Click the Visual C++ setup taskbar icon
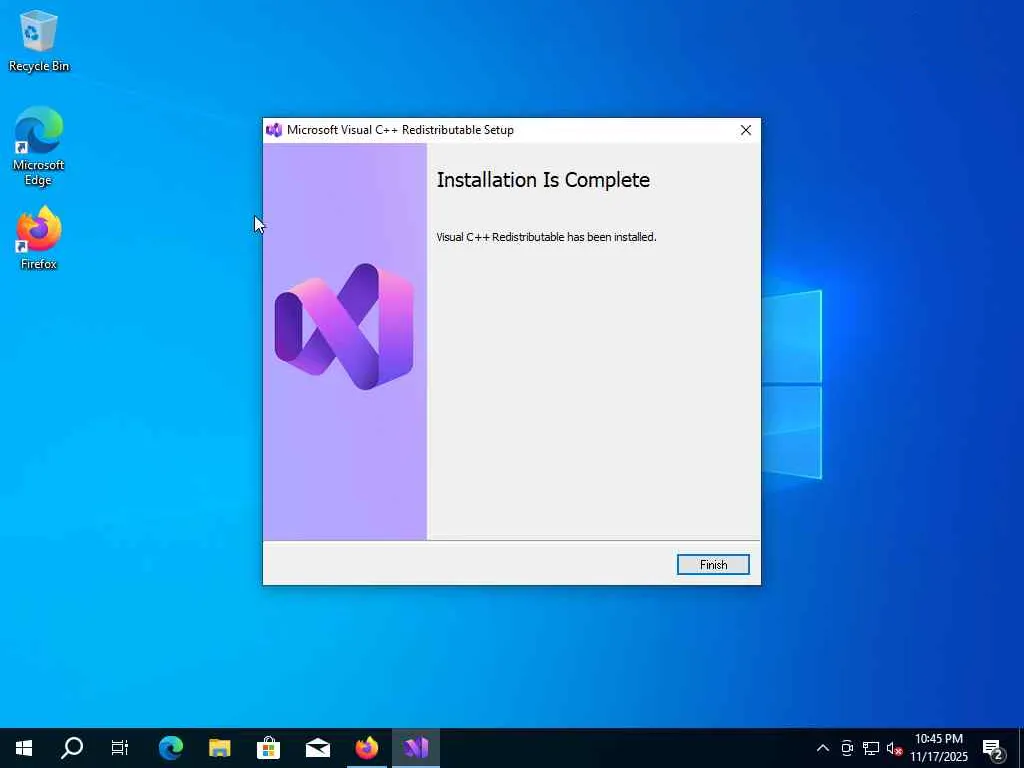This screenshot has height=768, width=1024. pyautogui.click(x=416, y=748)
